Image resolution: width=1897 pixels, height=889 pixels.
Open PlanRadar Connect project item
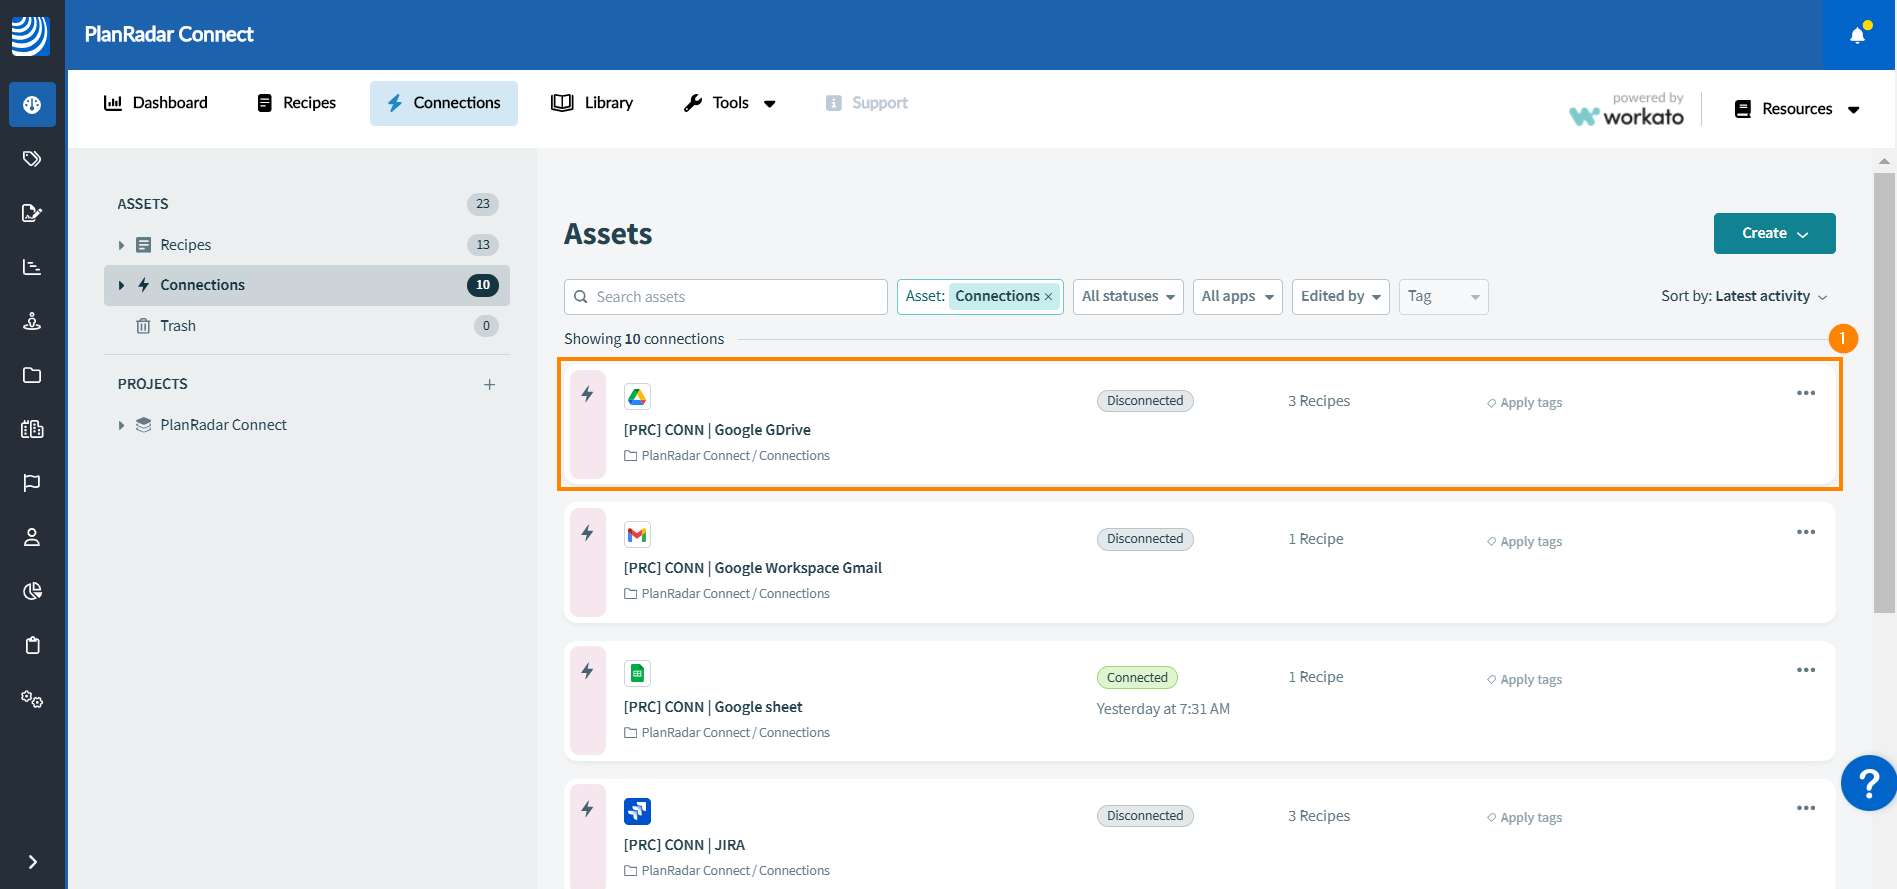pos(223,425)
